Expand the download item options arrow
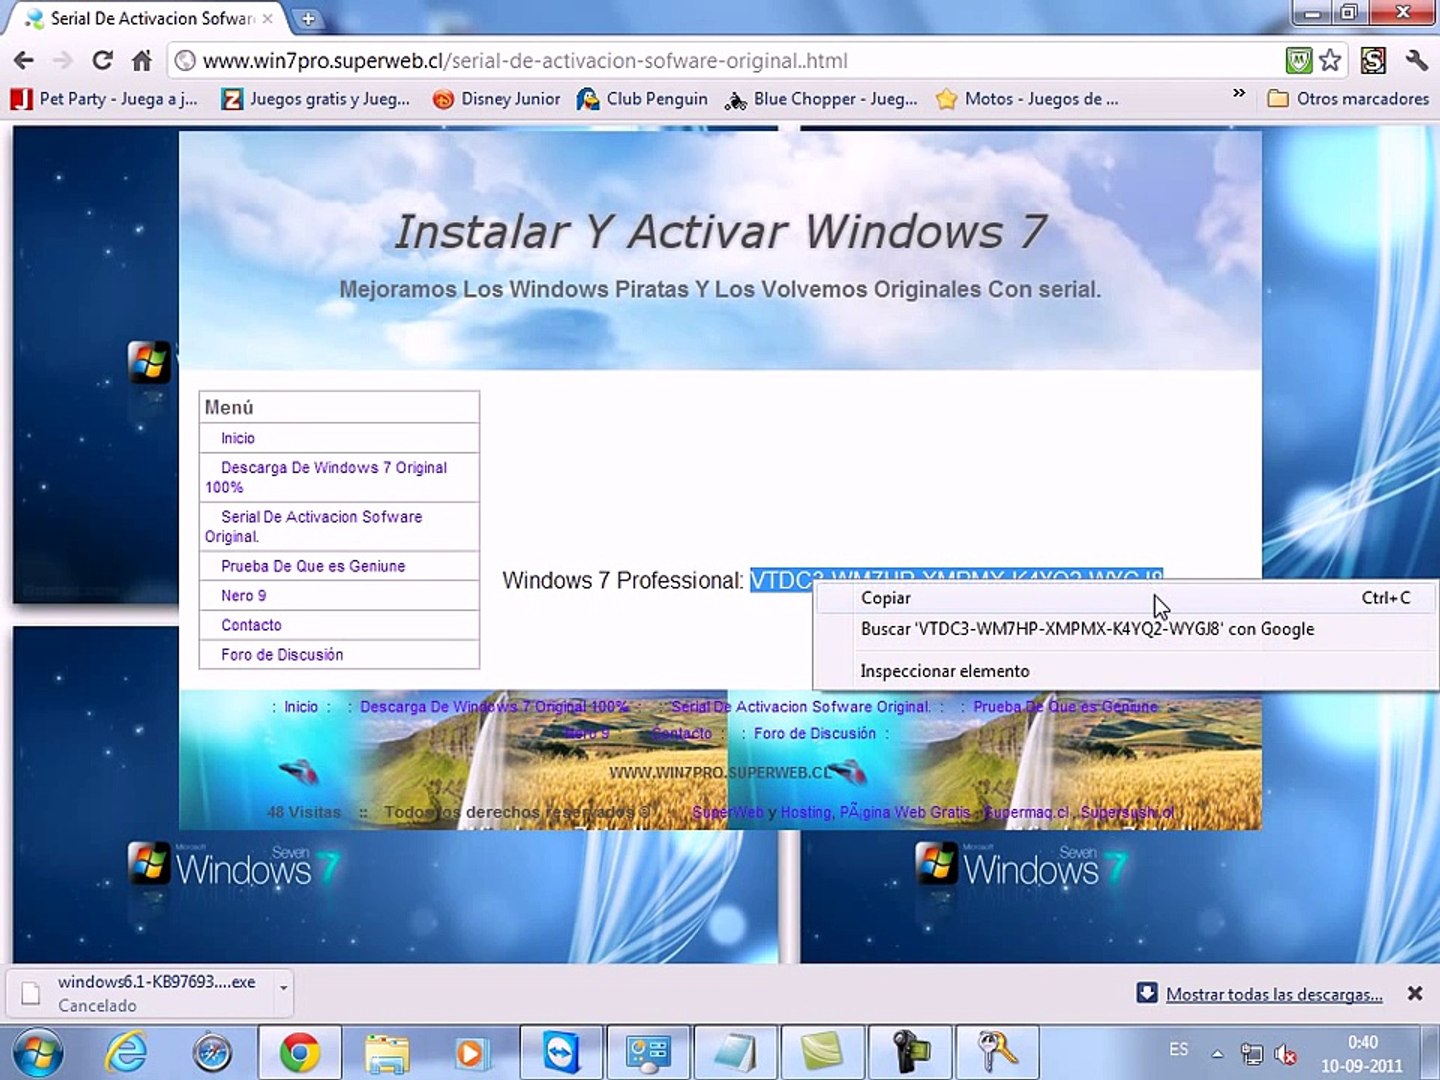1440x1080 pixels. (284, 989)
